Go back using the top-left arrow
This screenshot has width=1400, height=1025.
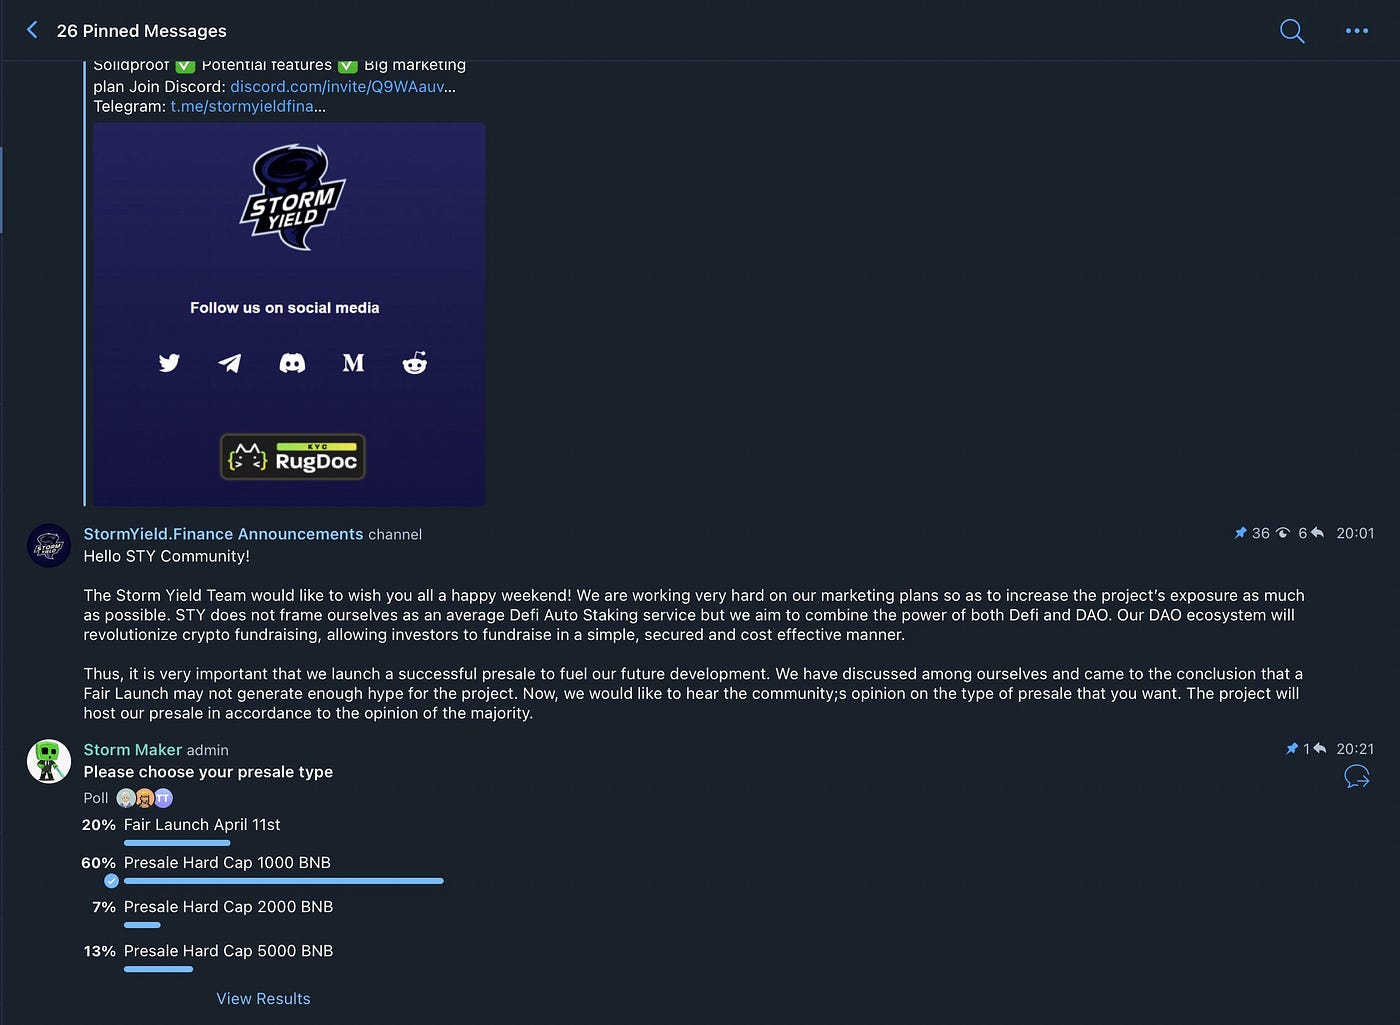tap(32, 30)
